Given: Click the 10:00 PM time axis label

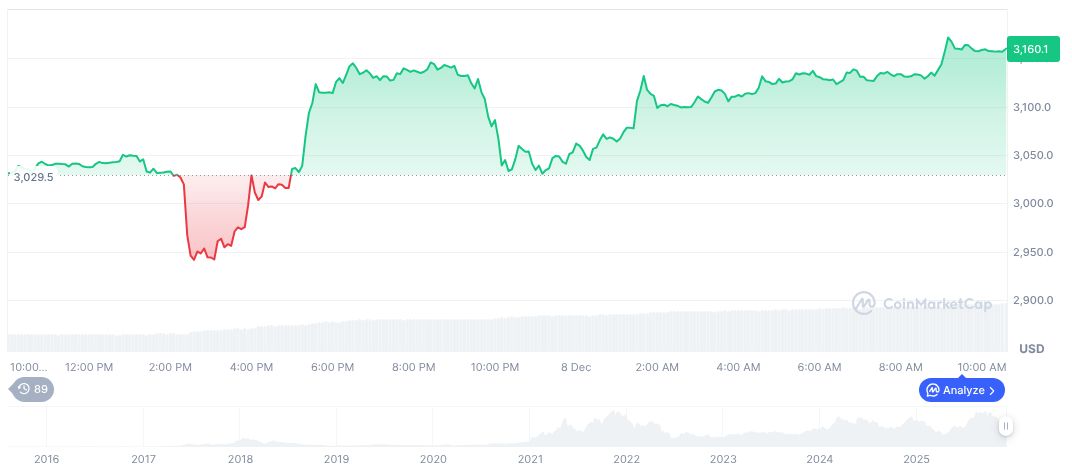Looking at the screenshot, I should coord(494,367).
